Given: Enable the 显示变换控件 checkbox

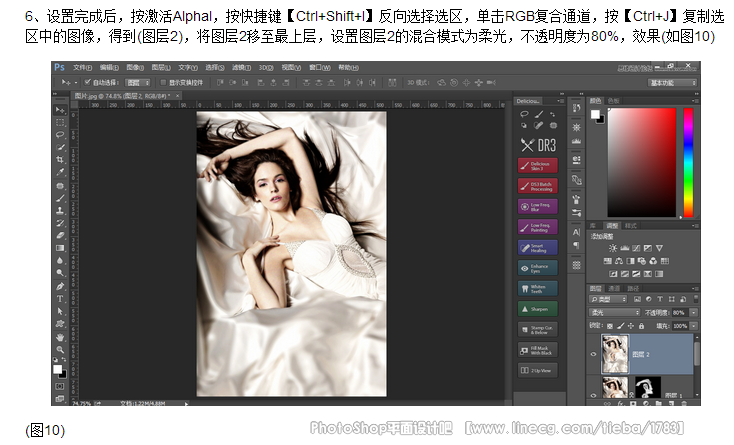Looking at the screenshot, I should pos(163,82).
